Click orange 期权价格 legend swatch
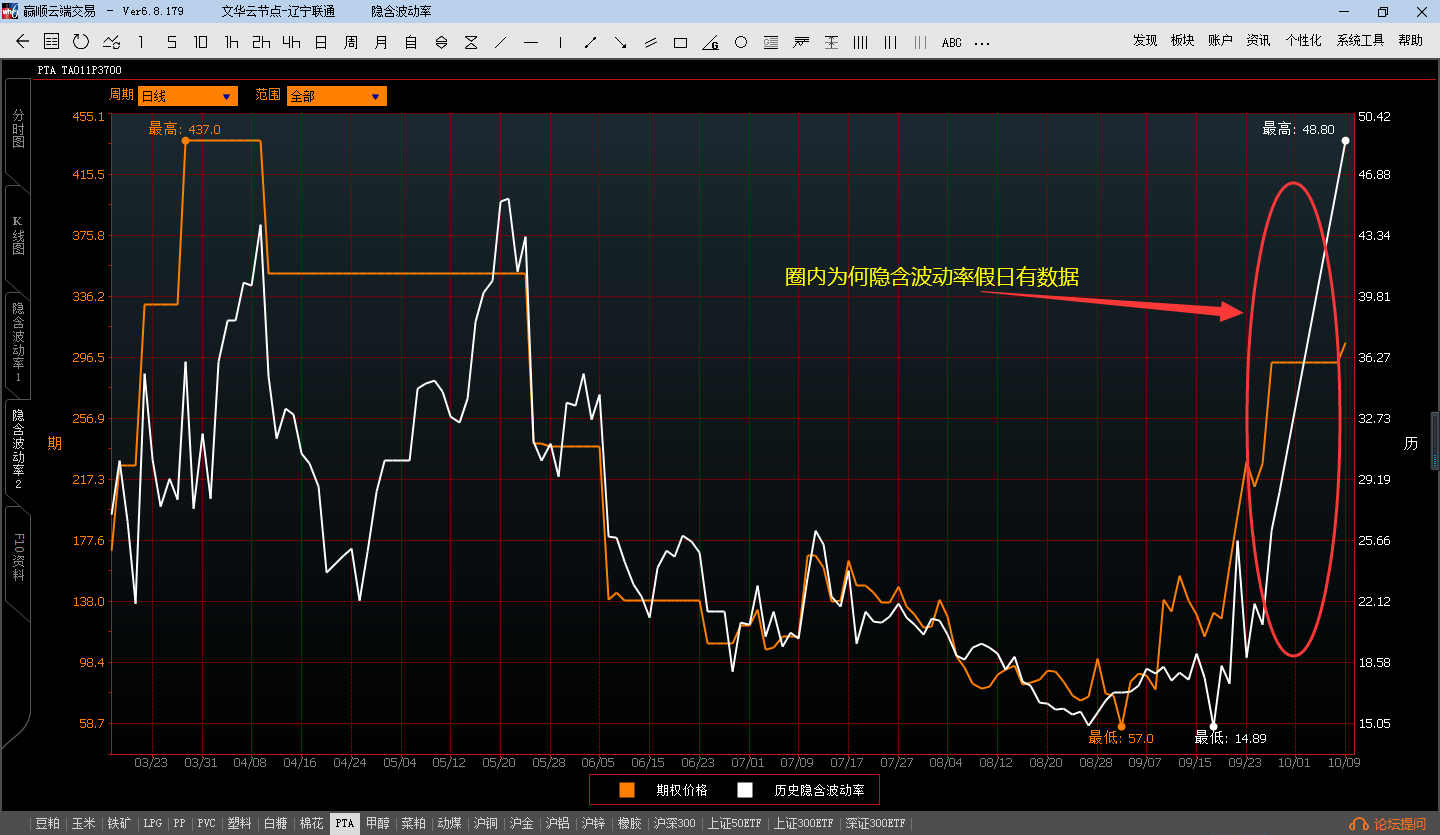The height and width of the screenshot is (835, 1440). 627,790
